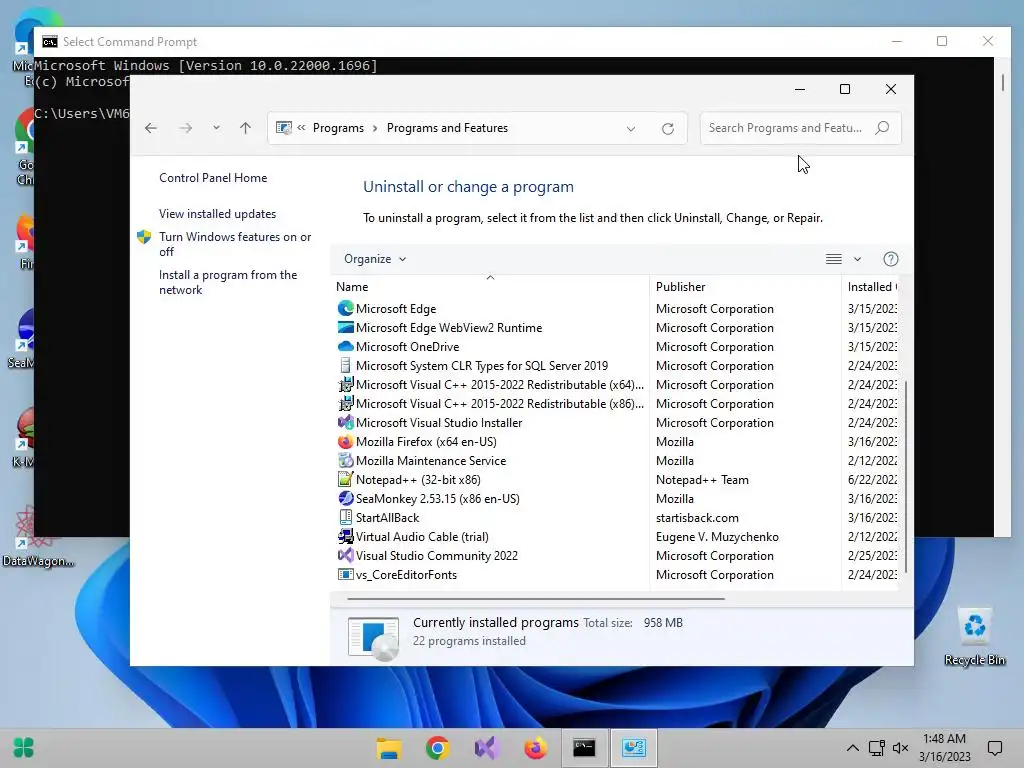
Task: Open the Recycle Bin desktop icon
Action: click(974, 637)
